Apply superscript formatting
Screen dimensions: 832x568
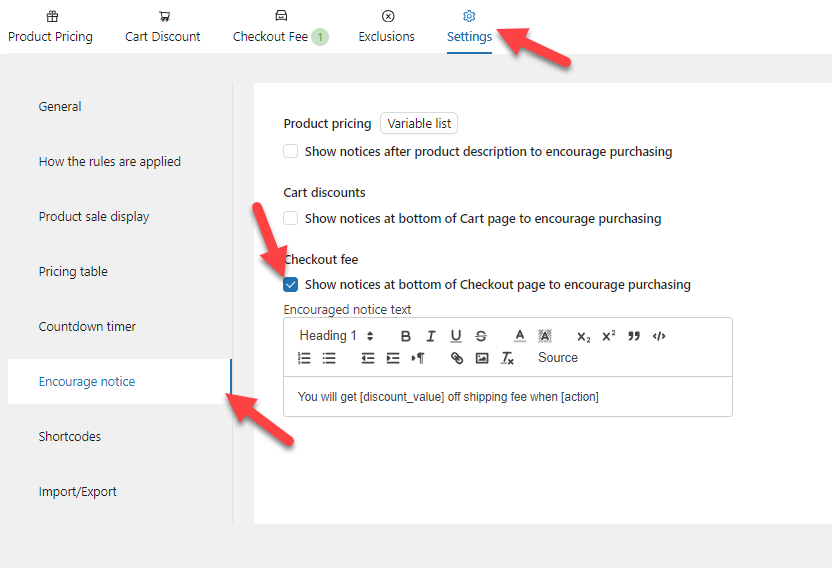click(x=609, y=336)
